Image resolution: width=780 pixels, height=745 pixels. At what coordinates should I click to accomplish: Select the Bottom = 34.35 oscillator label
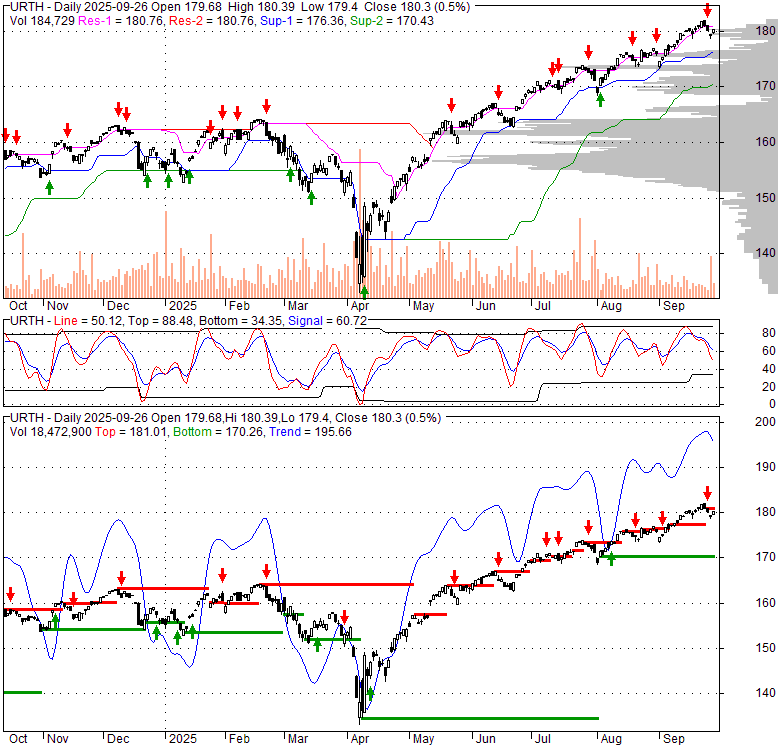[x=240, y=321]
